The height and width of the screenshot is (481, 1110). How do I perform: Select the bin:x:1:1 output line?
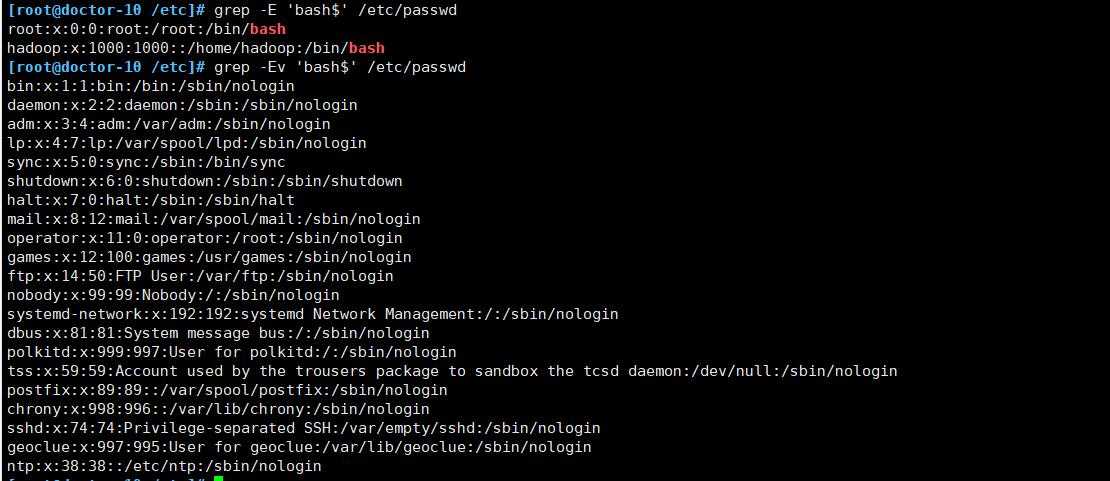click(150, 86)
